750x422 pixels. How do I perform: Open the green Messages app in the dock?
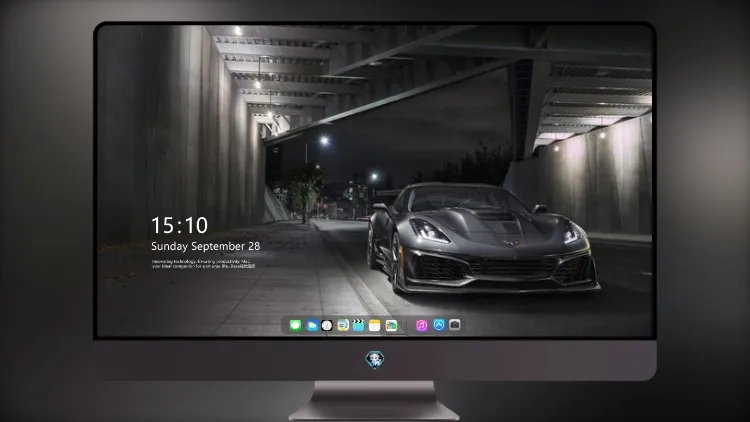coord(295,325)
